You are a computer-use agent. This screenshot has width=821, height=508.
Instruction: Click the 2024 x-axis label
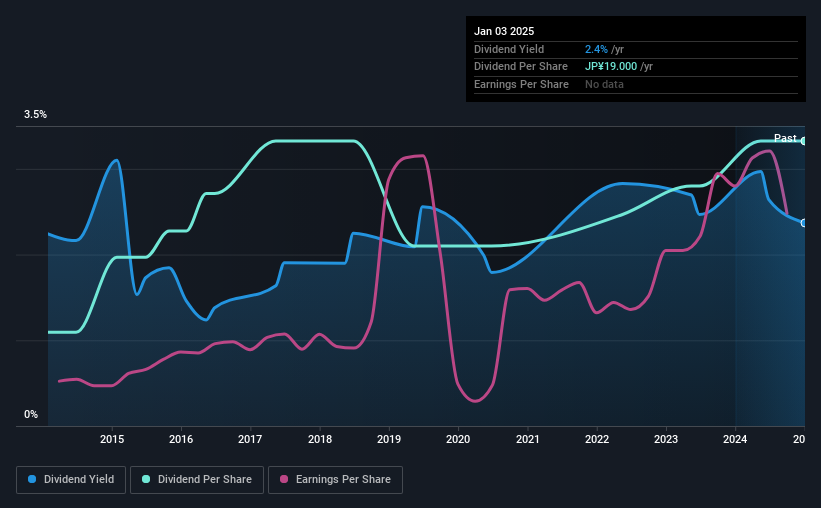pyautogui.click(x=735, y=439)
